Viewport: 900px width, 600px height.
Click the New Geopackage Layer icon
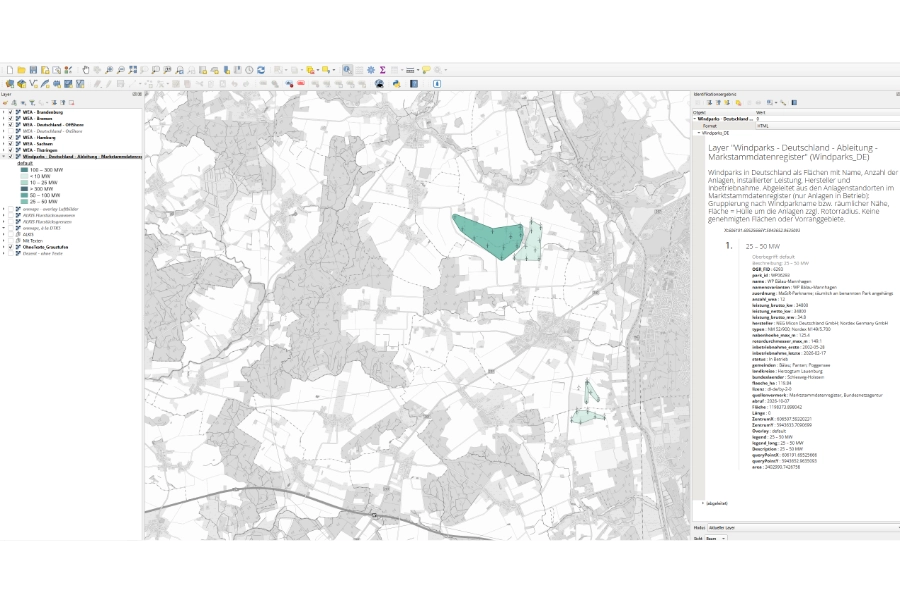pyautogui.click(x=21, y=84)
